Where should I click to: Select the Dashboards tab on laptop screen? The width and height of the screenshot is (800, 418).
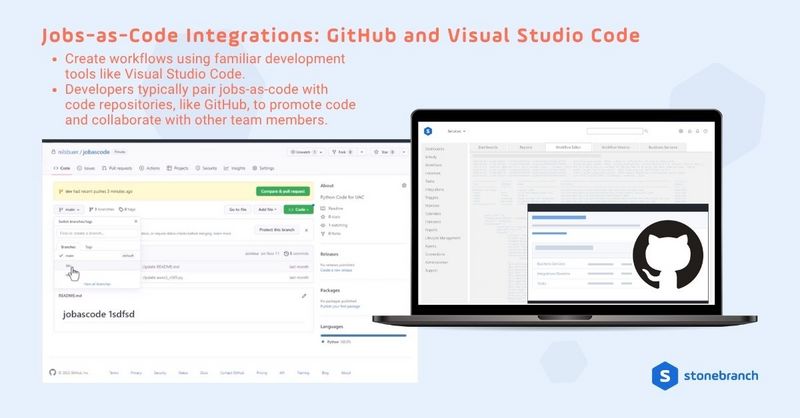point(488,147)
